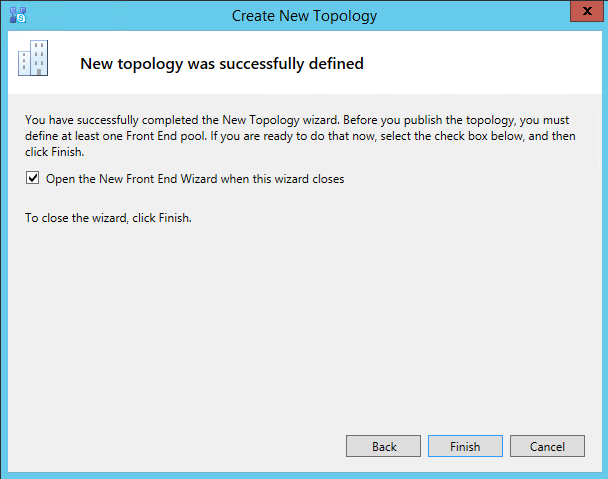This screenshot has width=608, height=479.
Task: Click 'publish the topology' phrase in description
Action: (x=459, y=120)
